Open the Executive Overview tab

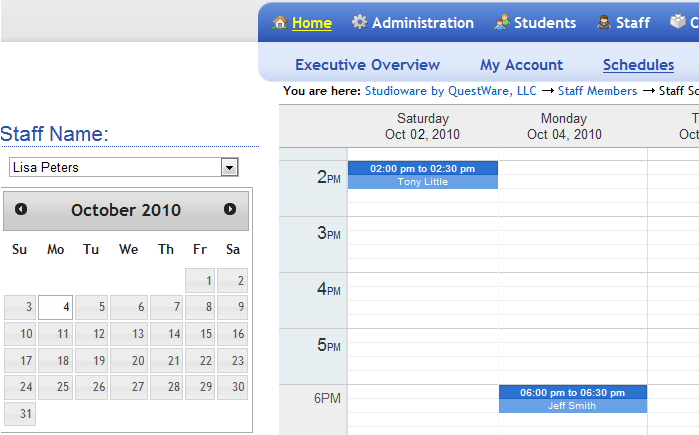[367, 65]
